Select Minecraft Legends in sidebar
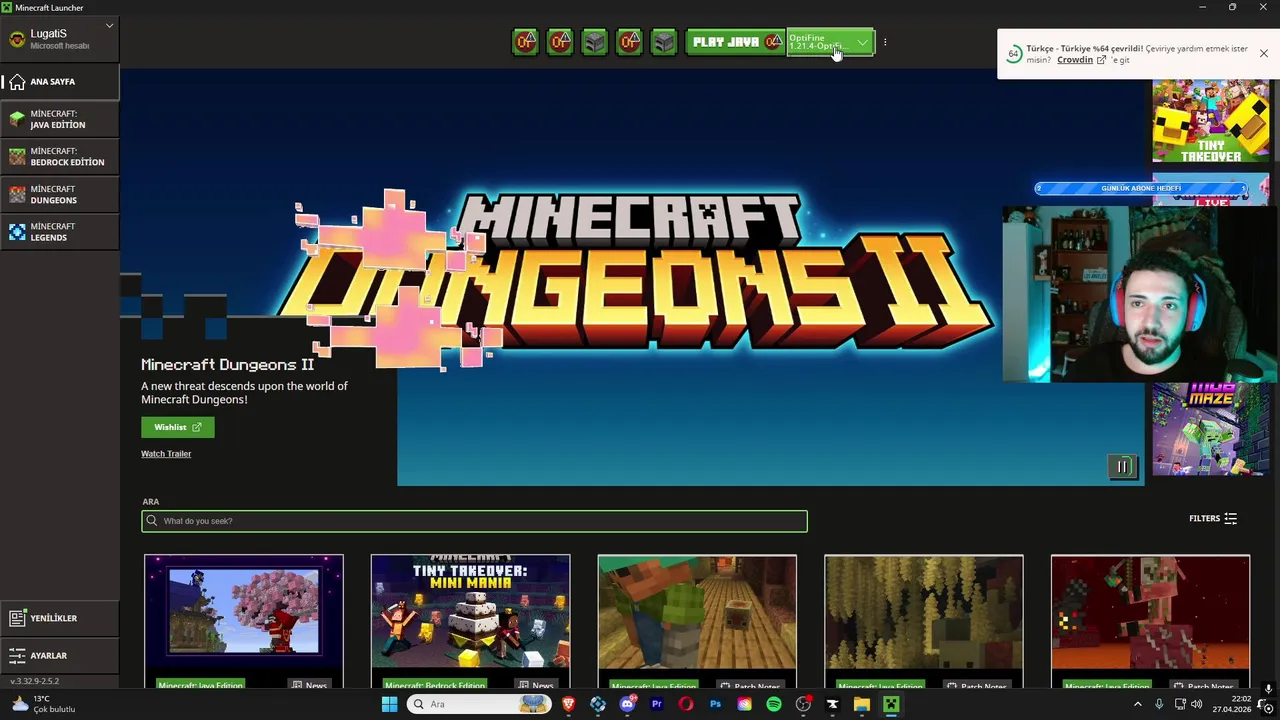 (x=60, y=232)
